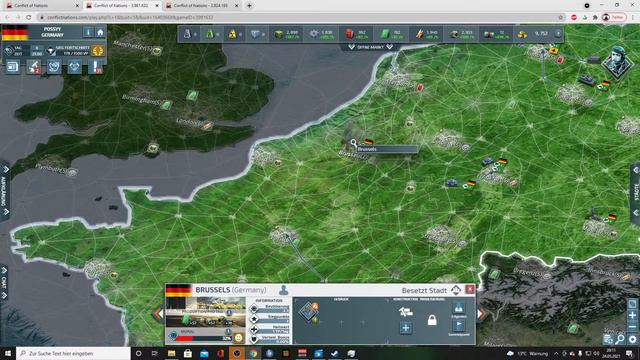The image size is (640, 360).
Task: Switch to the third Conflict of Nations tab
Action: tap(202, 6)
